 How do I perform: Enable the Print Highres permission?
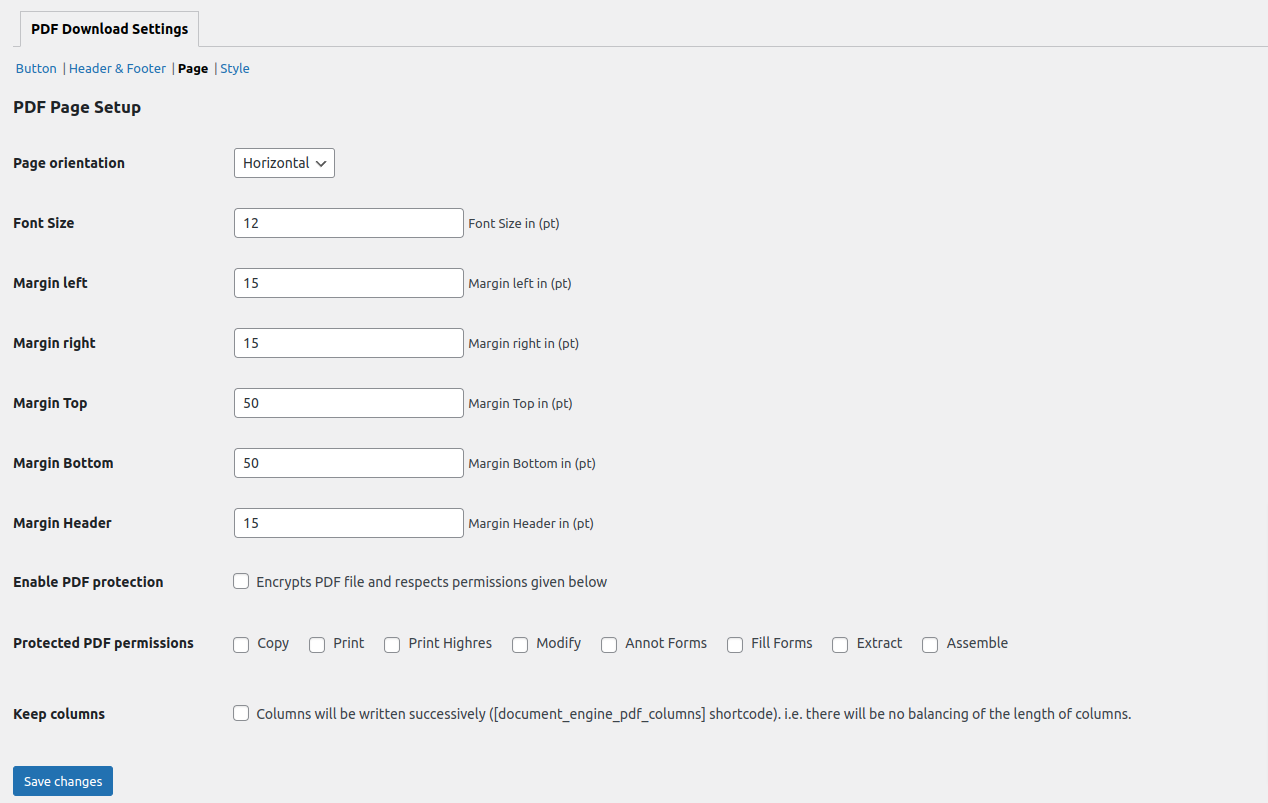point(391,644)
